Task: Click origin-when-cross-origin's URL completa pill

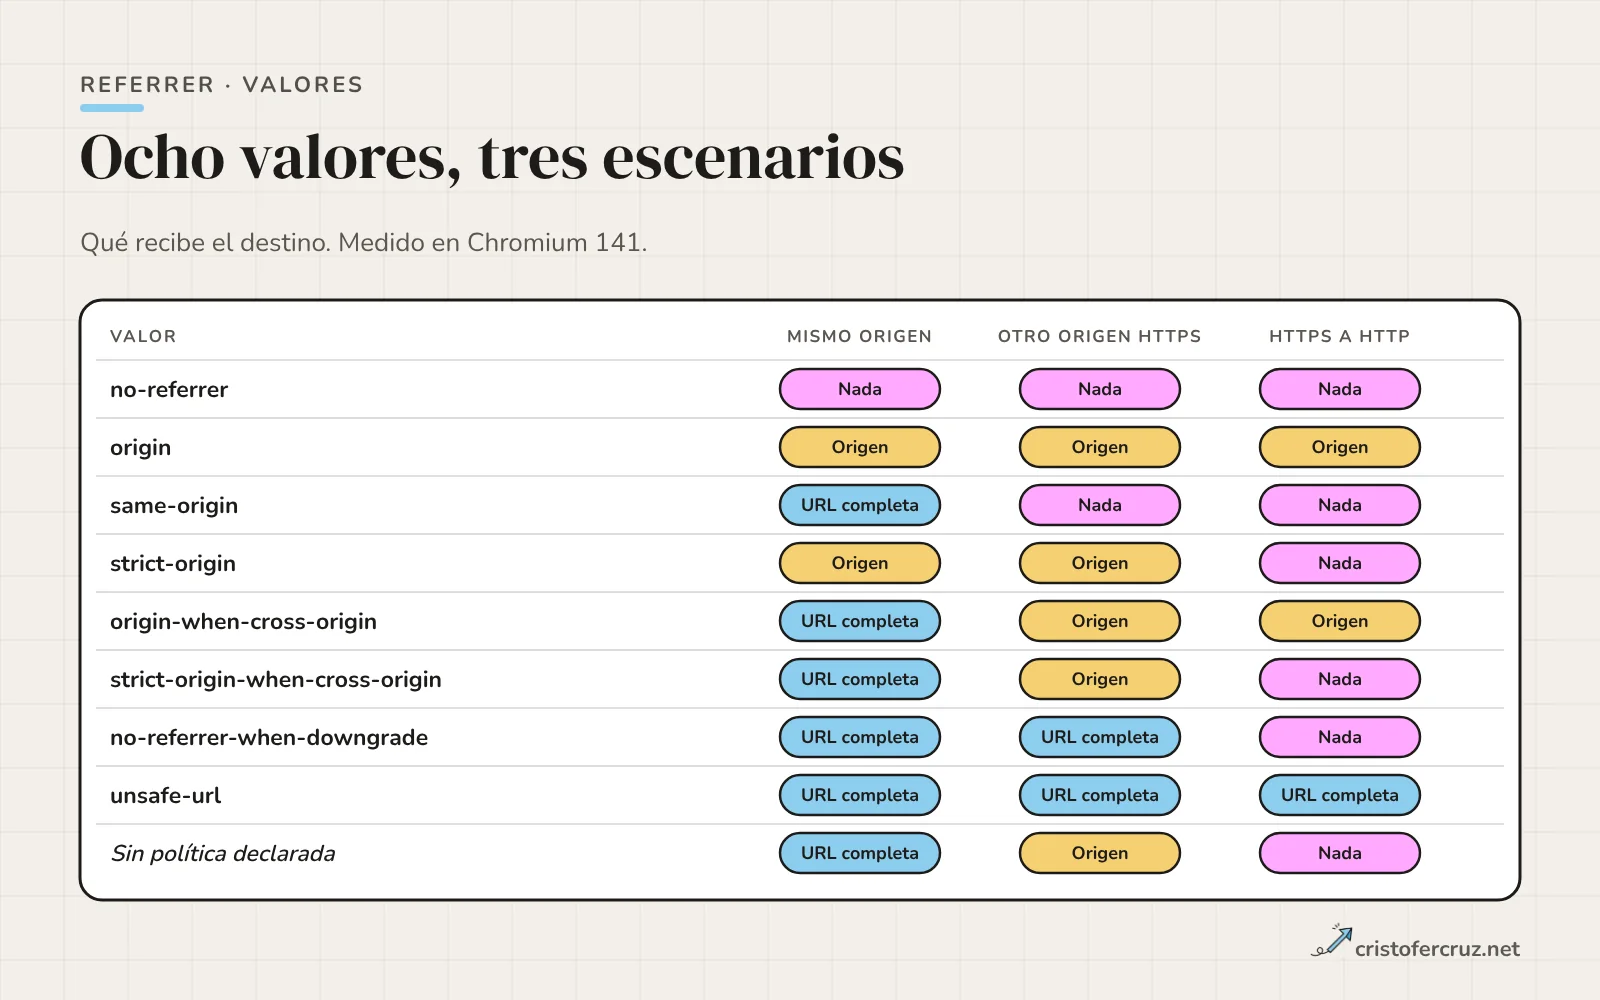Action: pos(860,621)
